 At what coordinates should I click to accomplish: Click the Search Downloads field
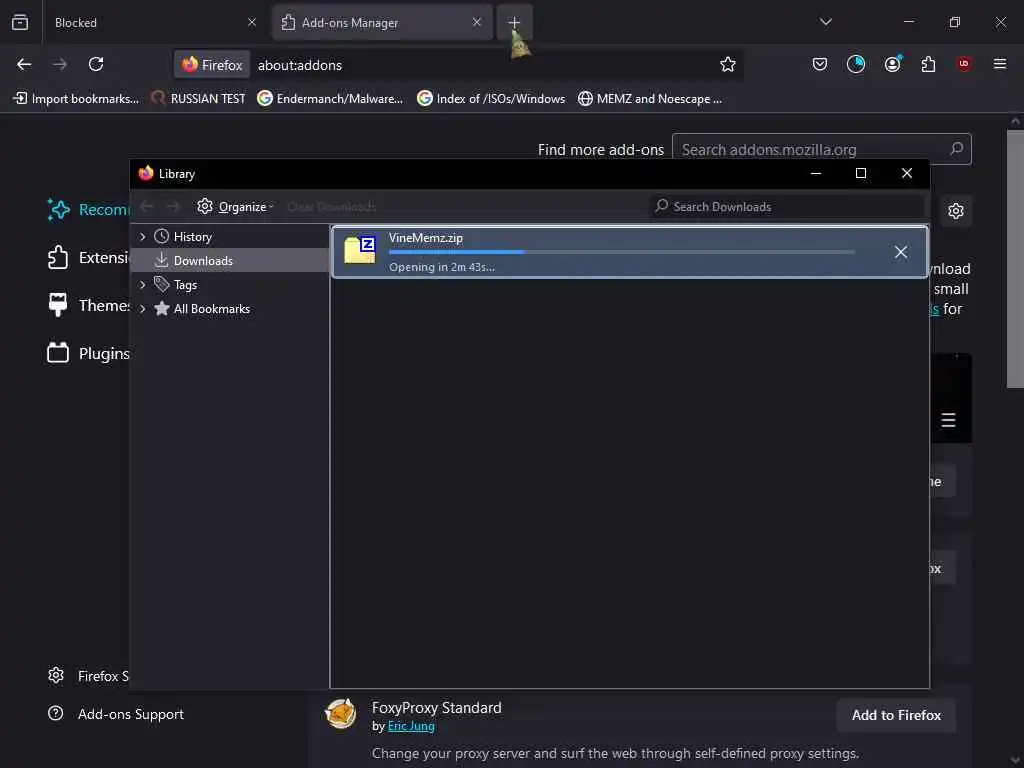[x=787, y=206]
